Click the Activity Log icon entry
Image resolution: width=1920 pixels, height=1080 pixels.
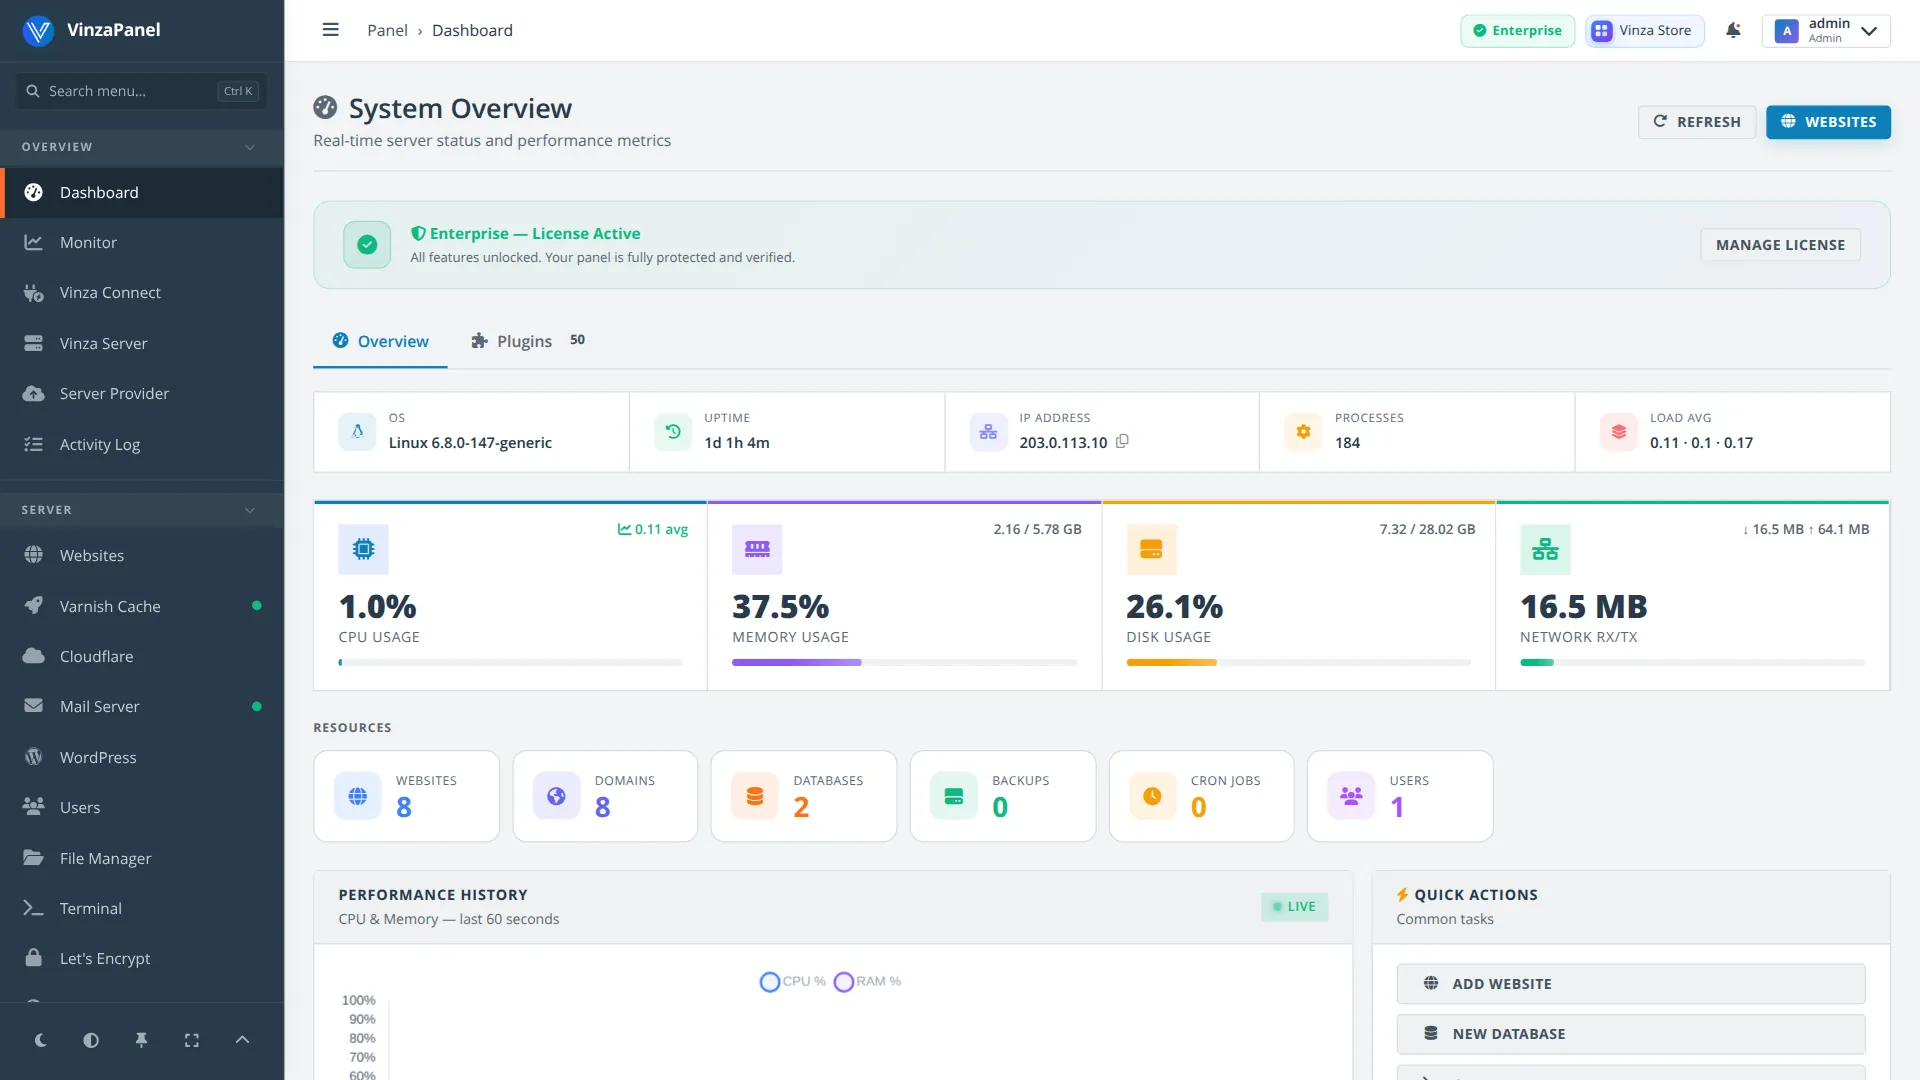tap(142, 444)
